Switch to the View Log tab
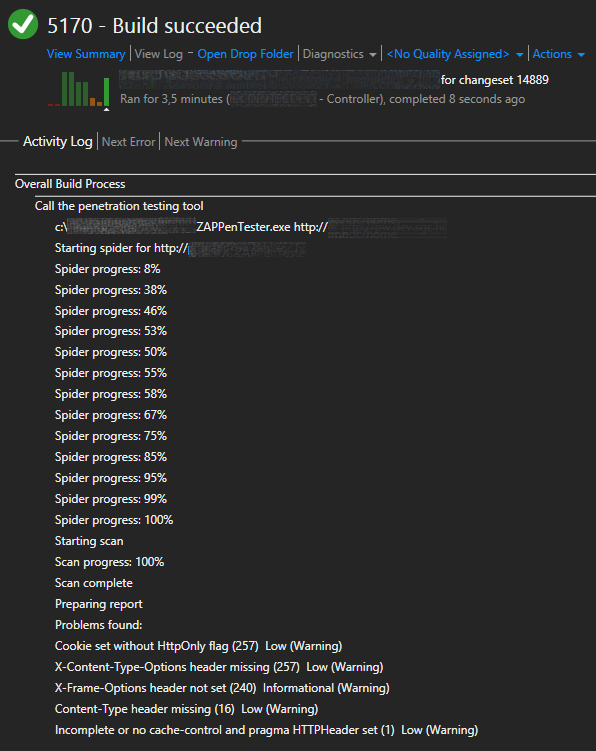This screenshot has width=596, height=751. 159,54
